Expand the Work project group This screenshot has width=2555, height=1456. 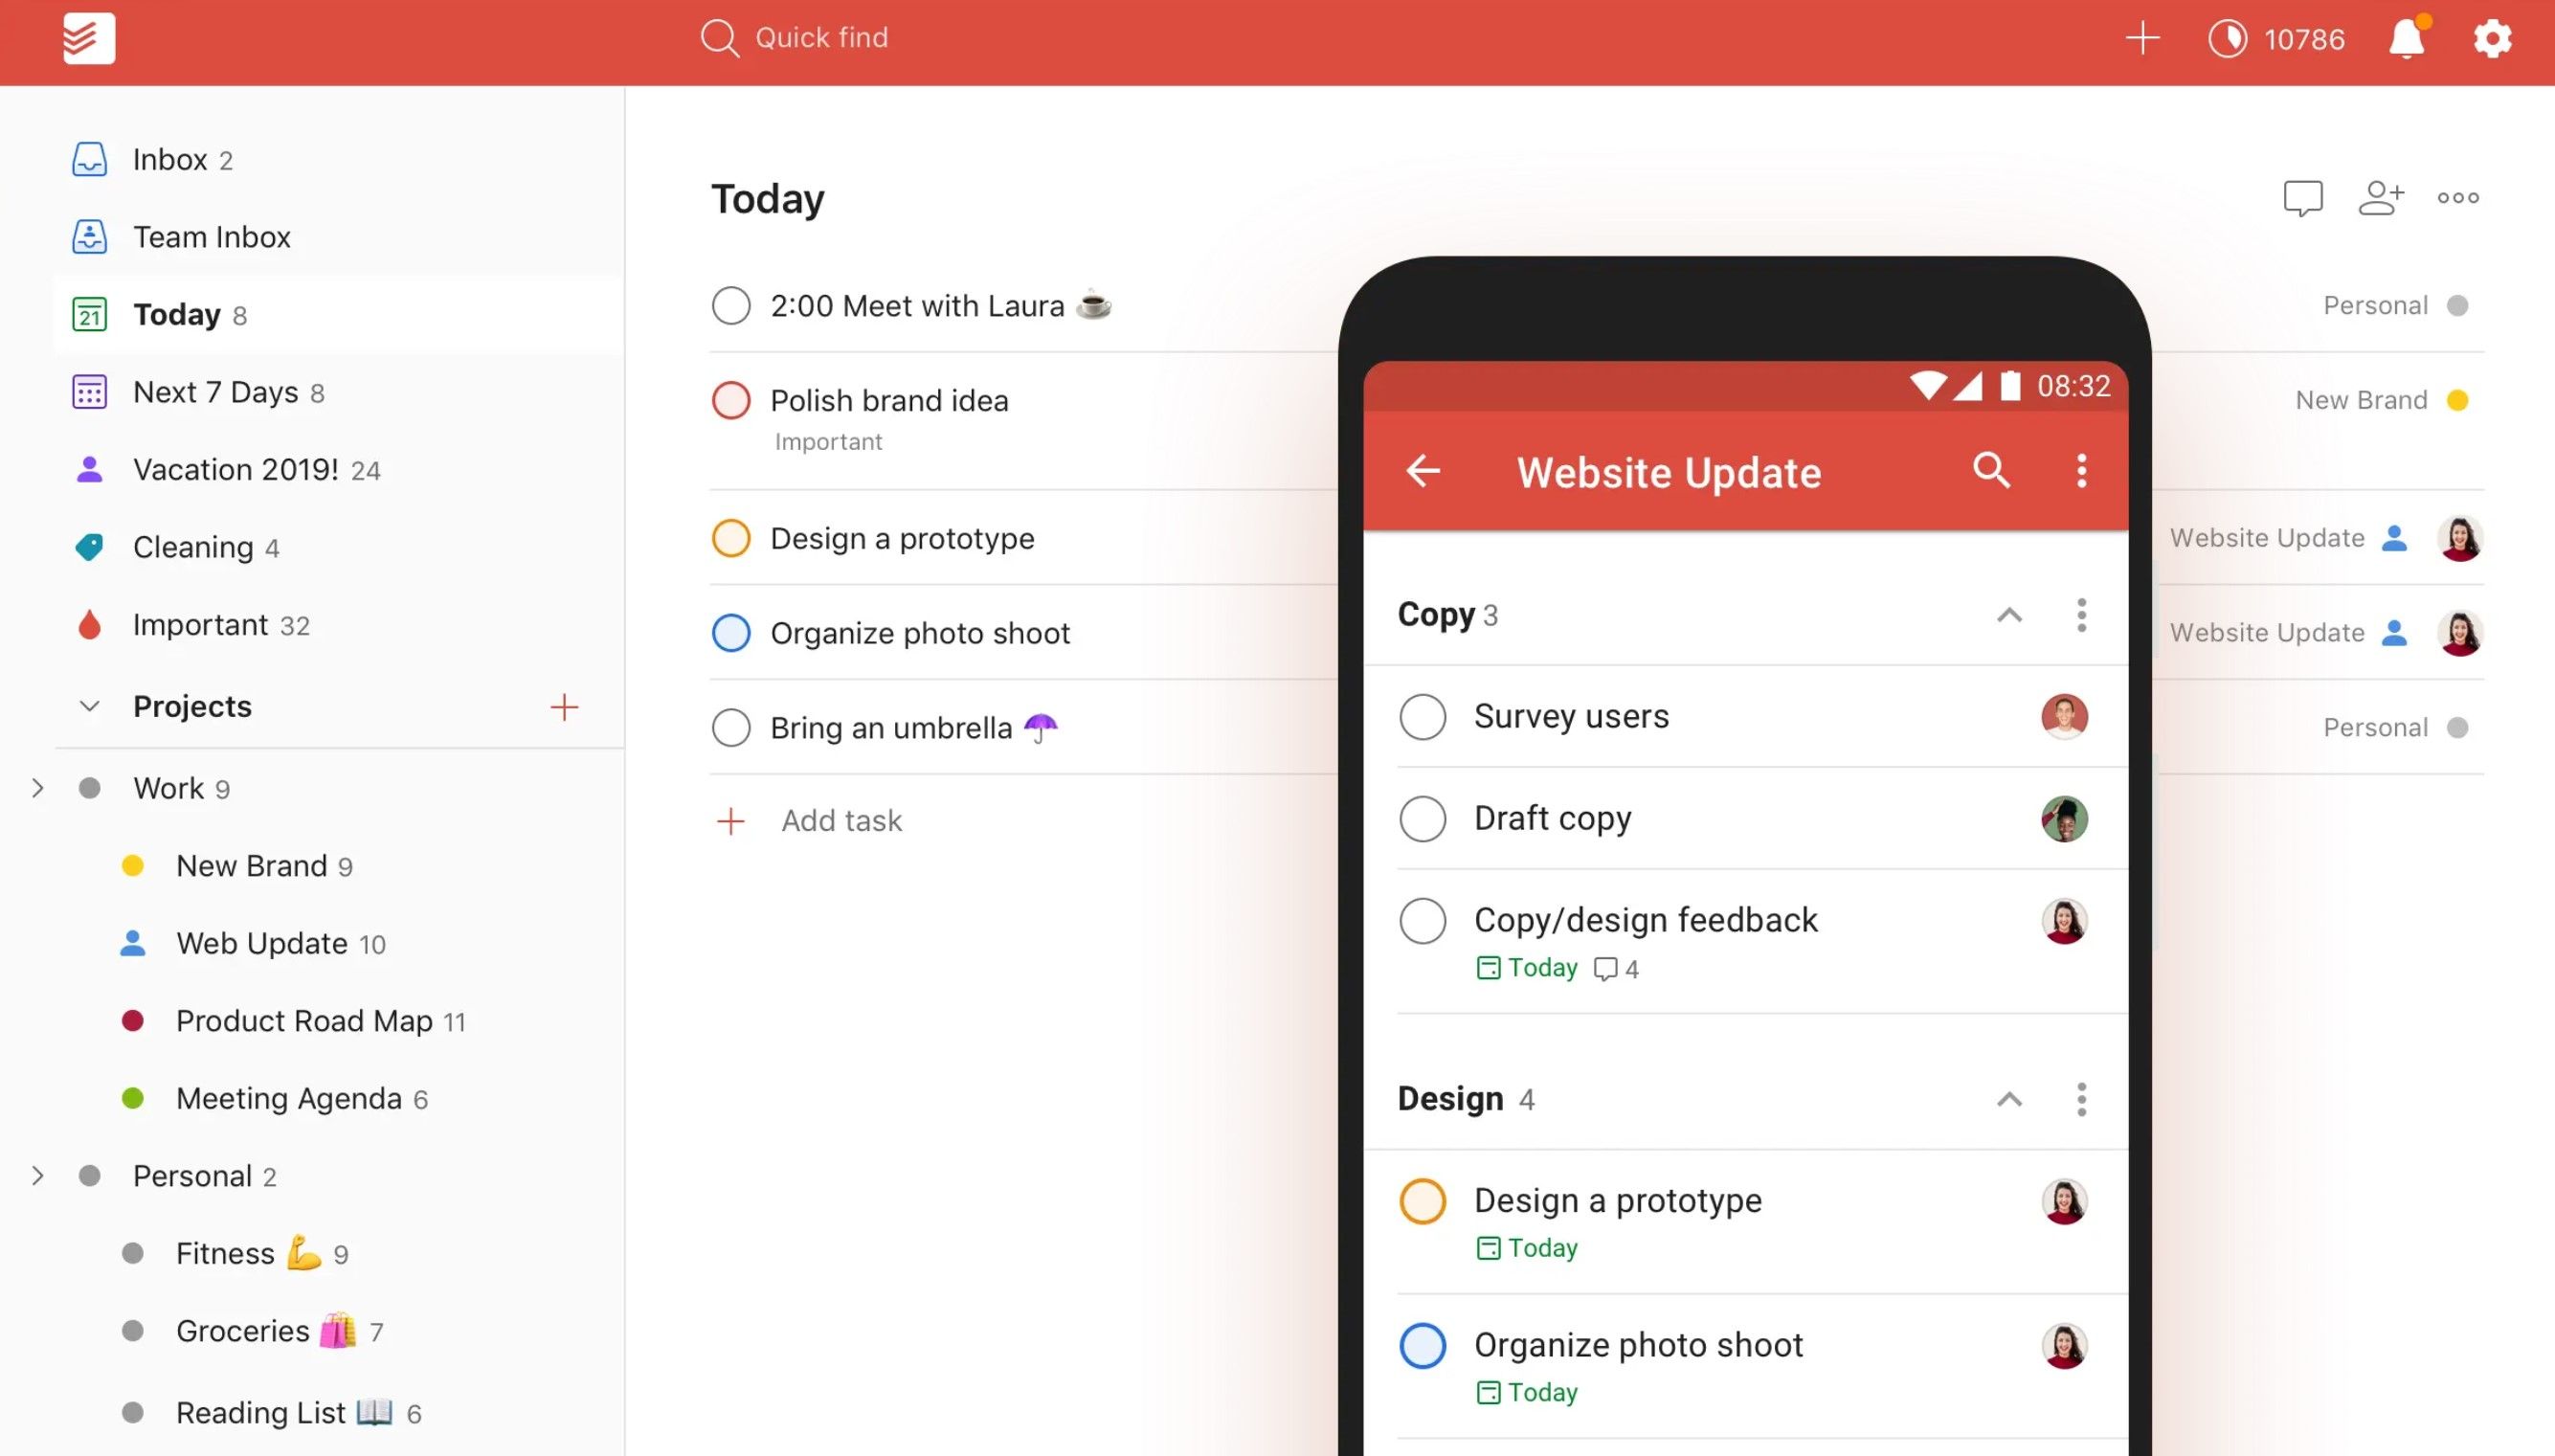tap(38, 788)
